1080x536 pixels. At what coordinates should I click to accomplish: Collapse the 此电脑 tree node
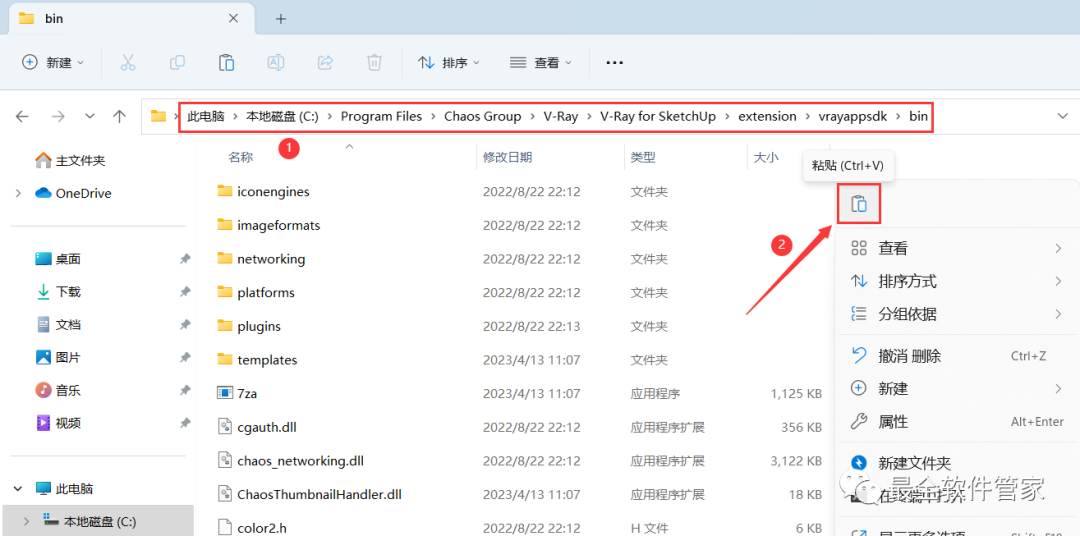18,488
